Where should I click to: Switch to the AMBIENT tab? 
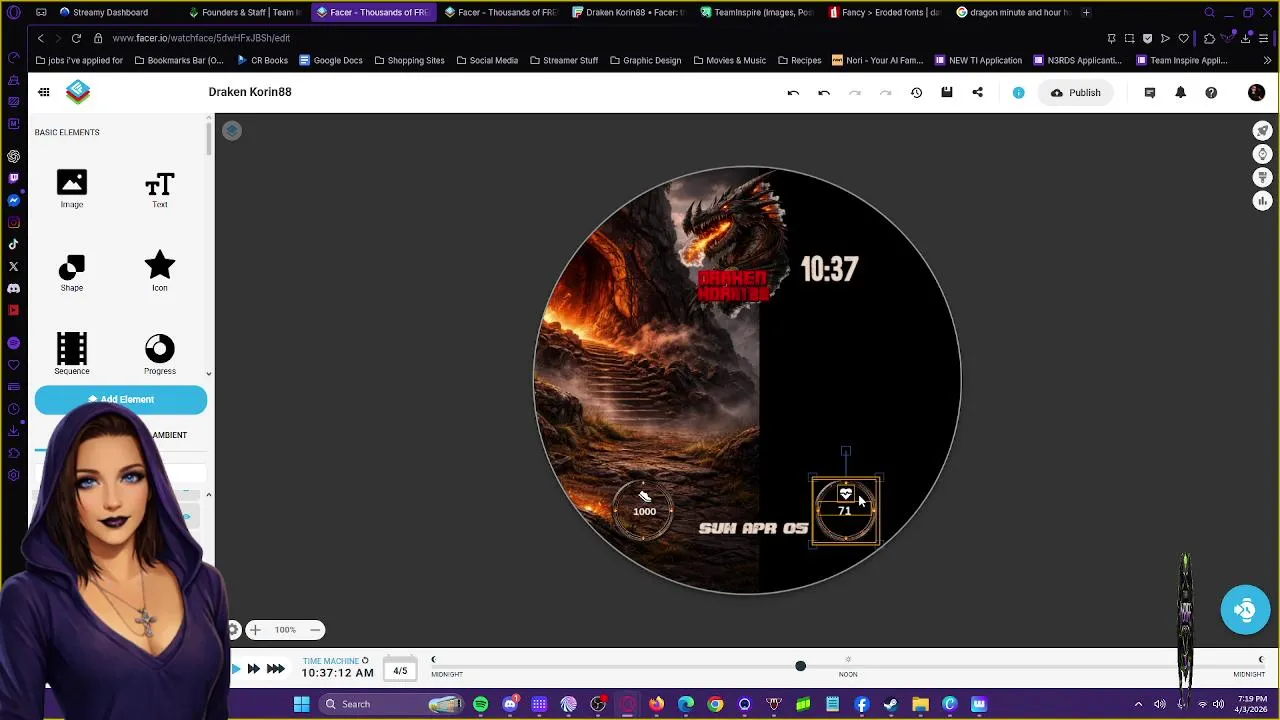[170, 435]
